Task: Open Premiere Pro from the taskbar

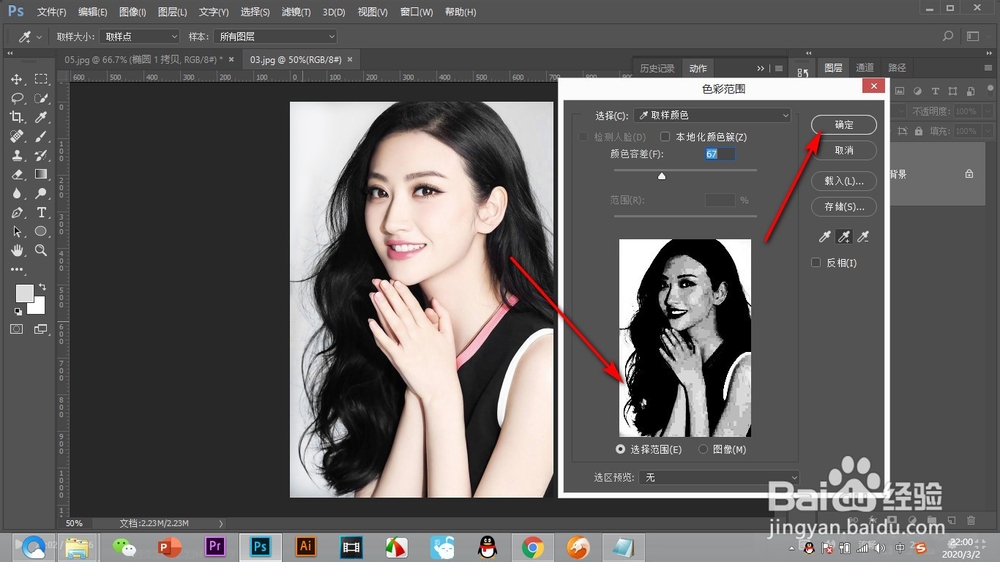Action: point(215,547)
